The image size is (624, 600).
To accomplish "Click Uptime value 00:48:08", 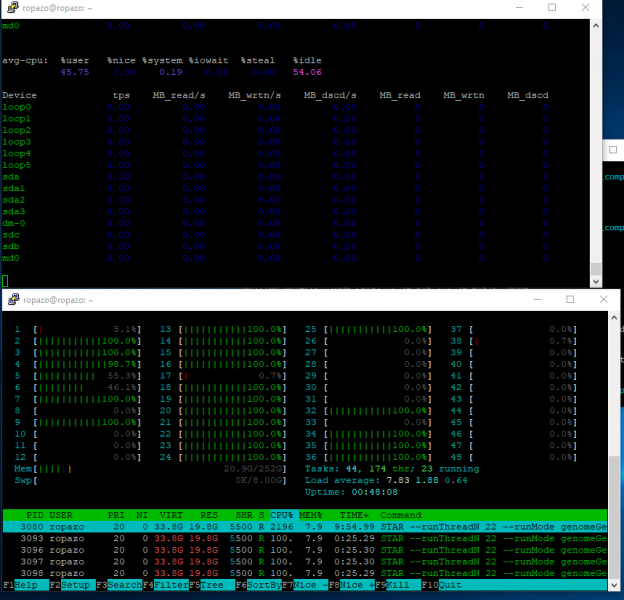I will pos(374,492).
